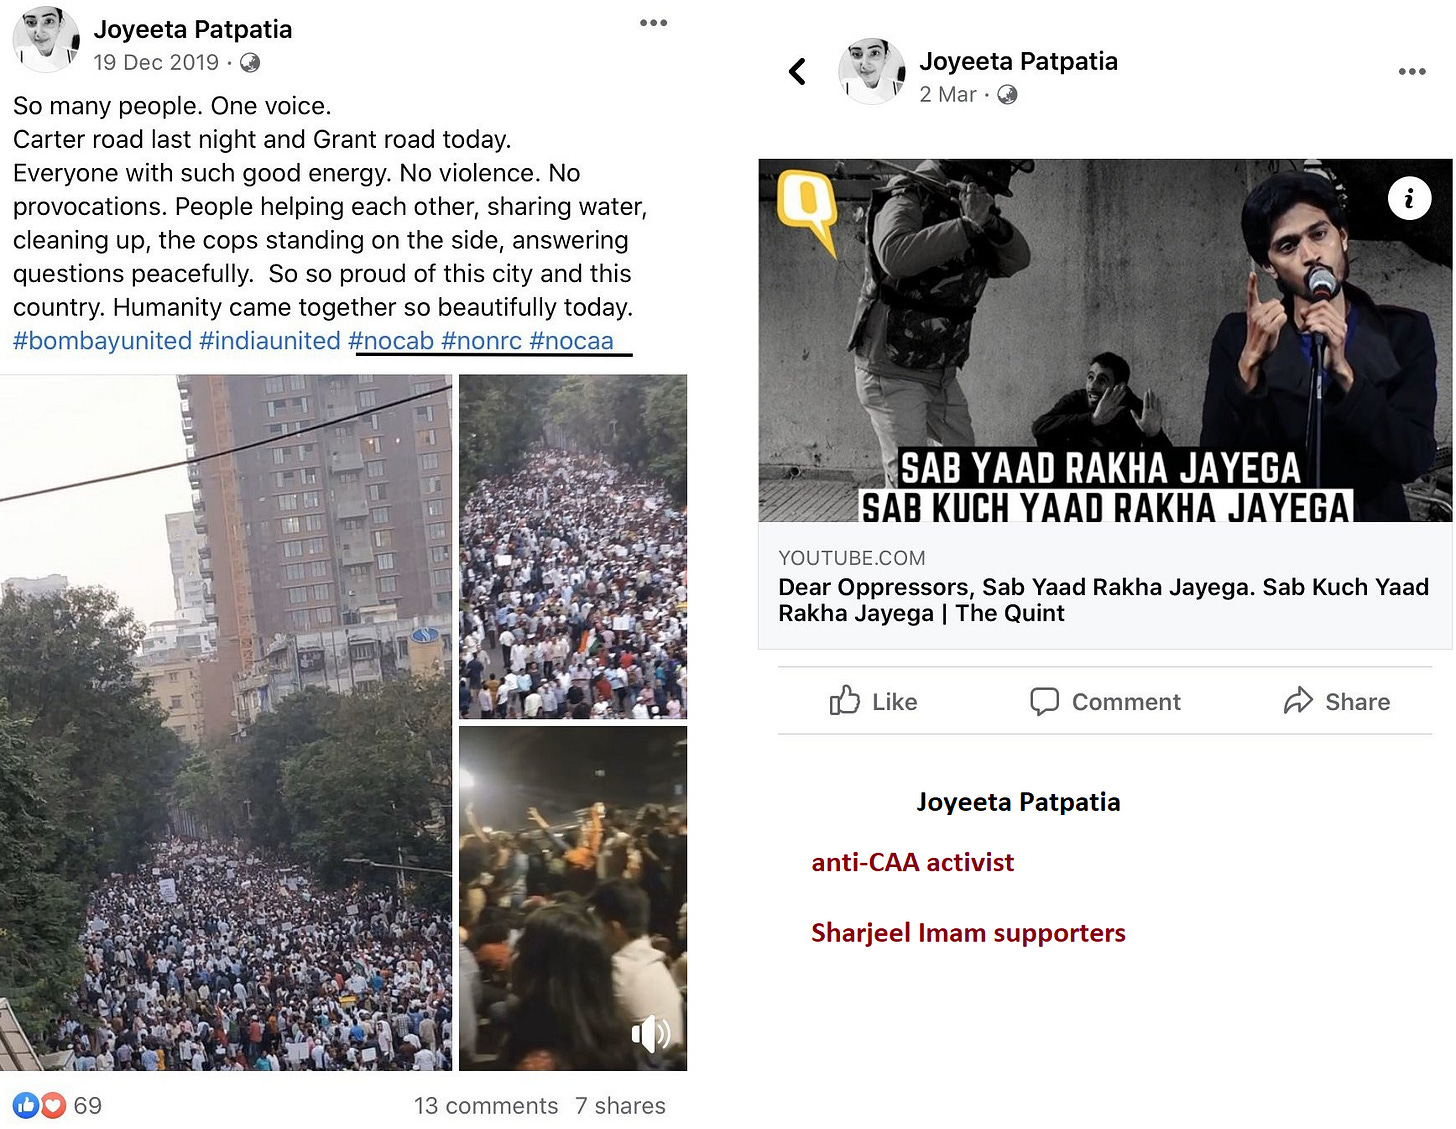Viewport: 1456px width, 1129px height.
Task: Open the #bombayunited hashtag
Action: tap(102, 341)
